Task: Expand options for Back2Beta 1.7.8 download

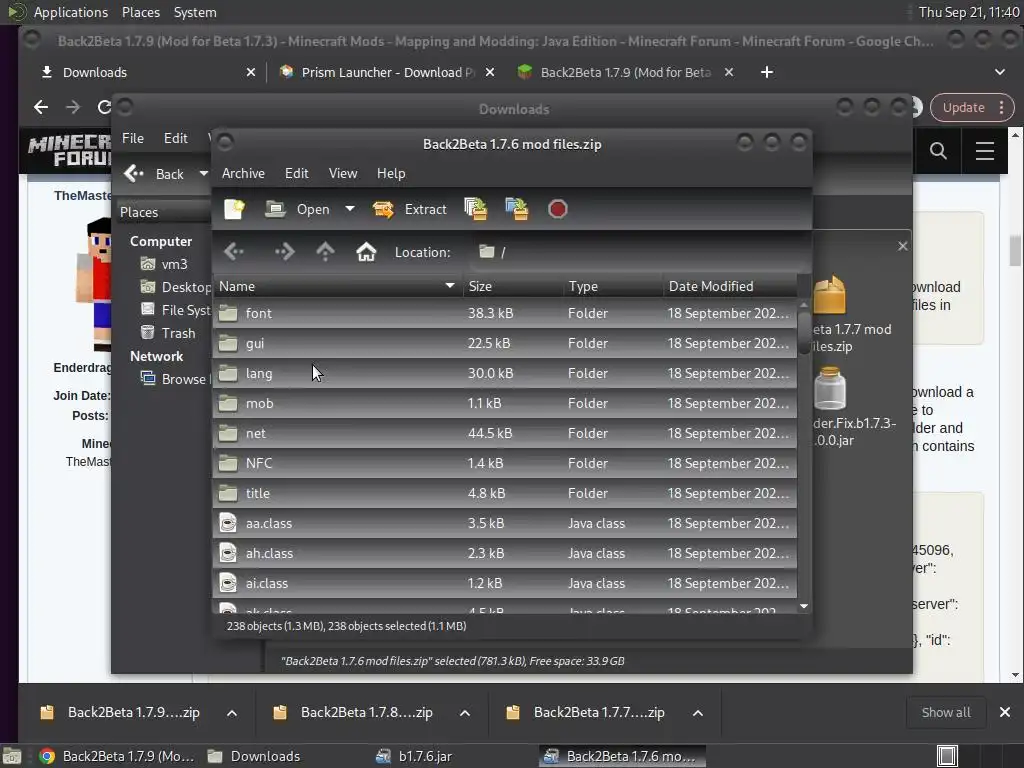Action: click(464, 712)
